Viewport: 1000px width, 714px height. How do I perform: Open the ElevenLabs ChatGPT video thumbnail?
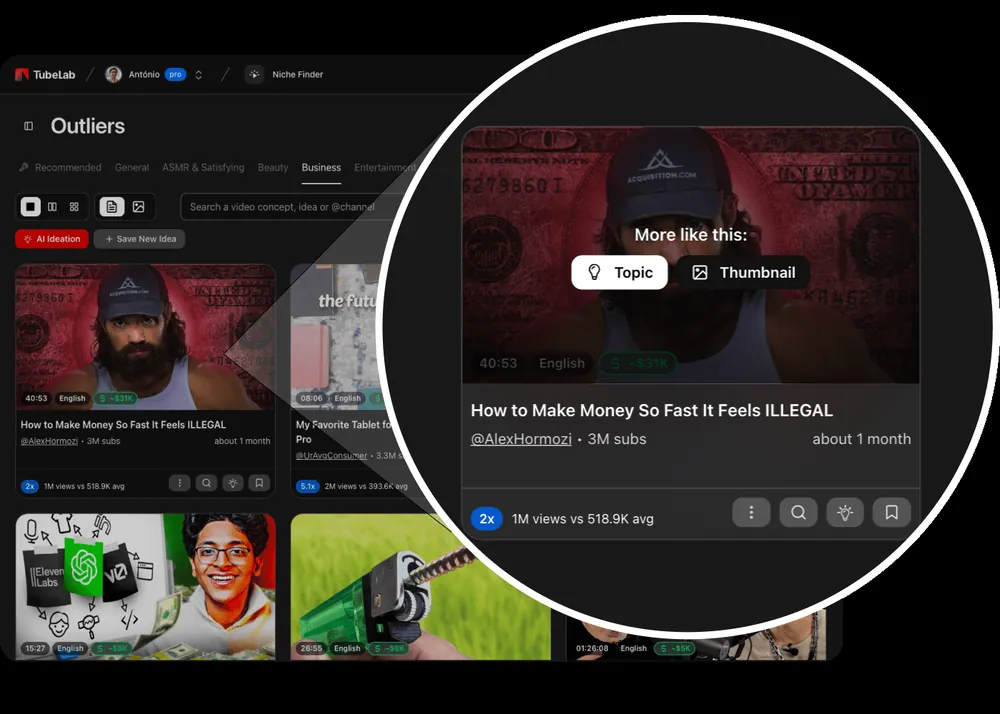tap(145, 586)
